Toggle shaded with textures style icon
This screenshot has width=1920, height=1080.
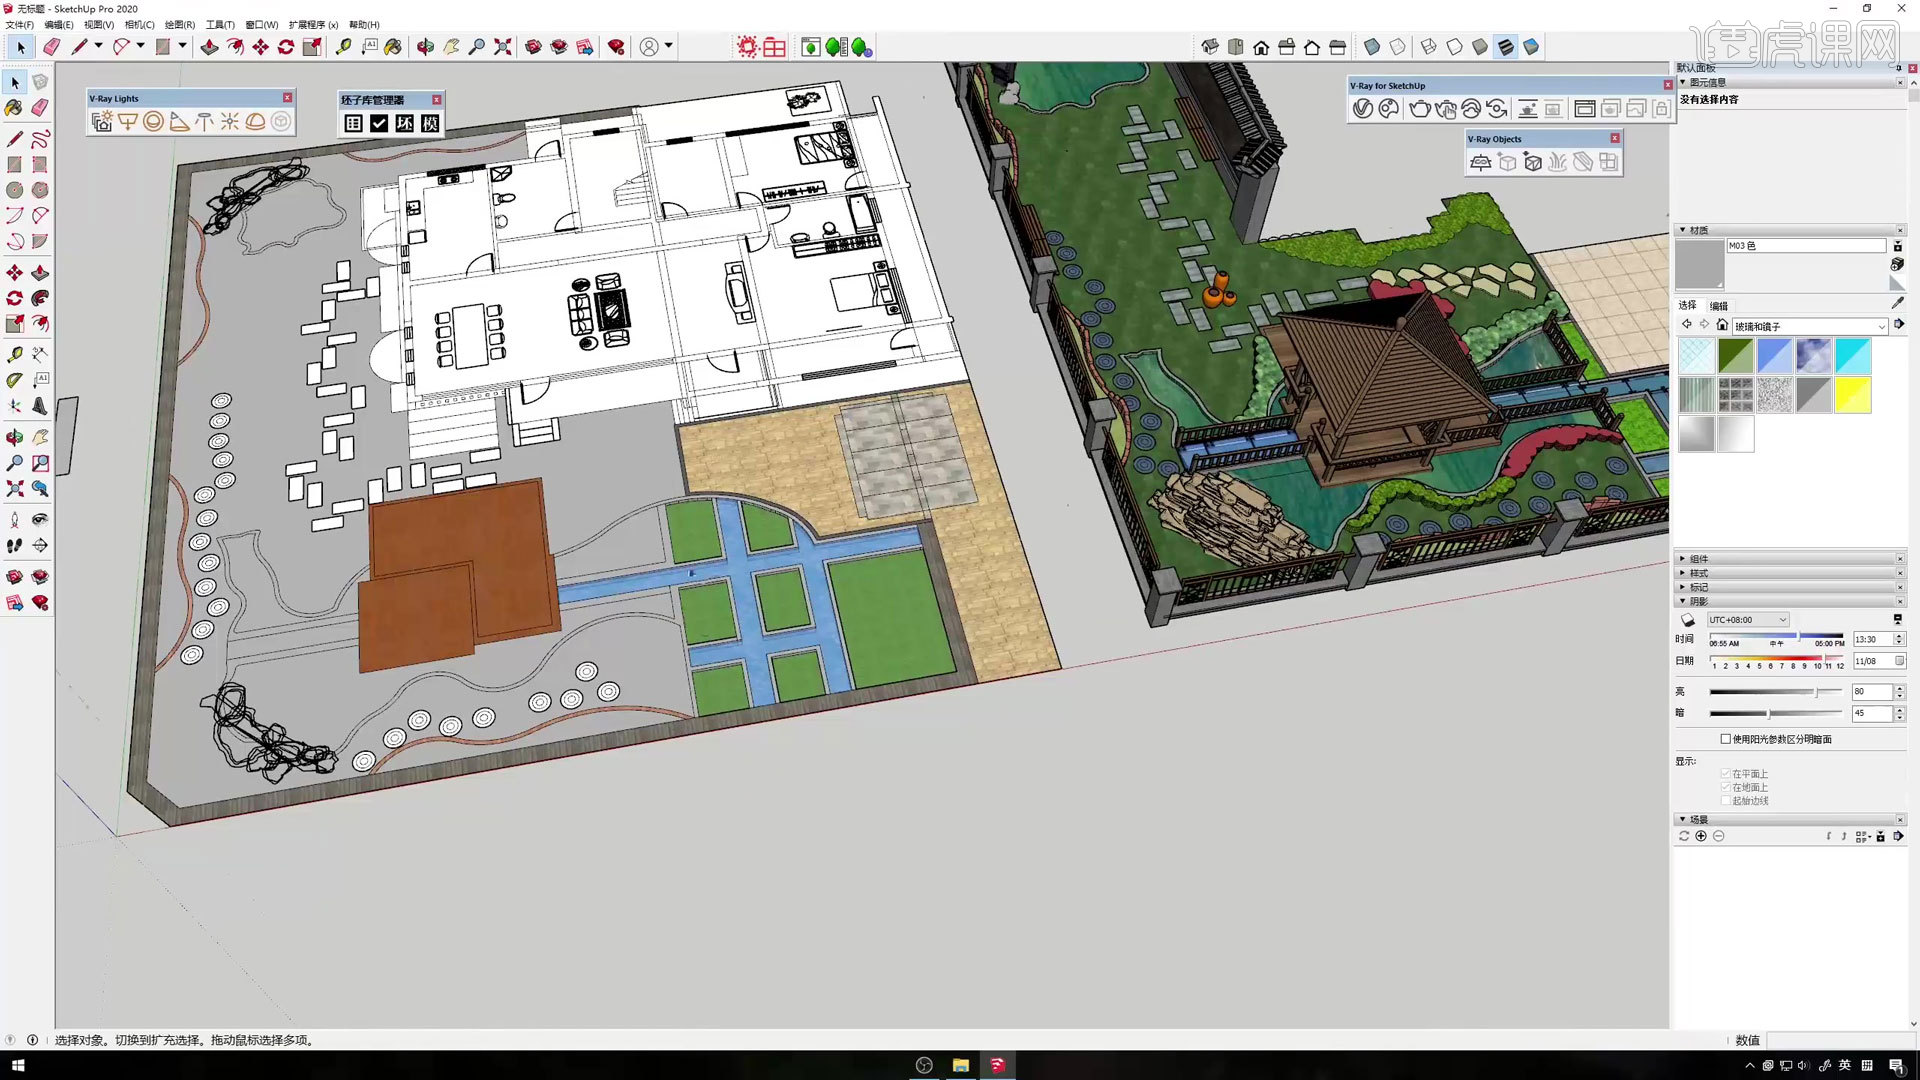tap(1506, 47)
